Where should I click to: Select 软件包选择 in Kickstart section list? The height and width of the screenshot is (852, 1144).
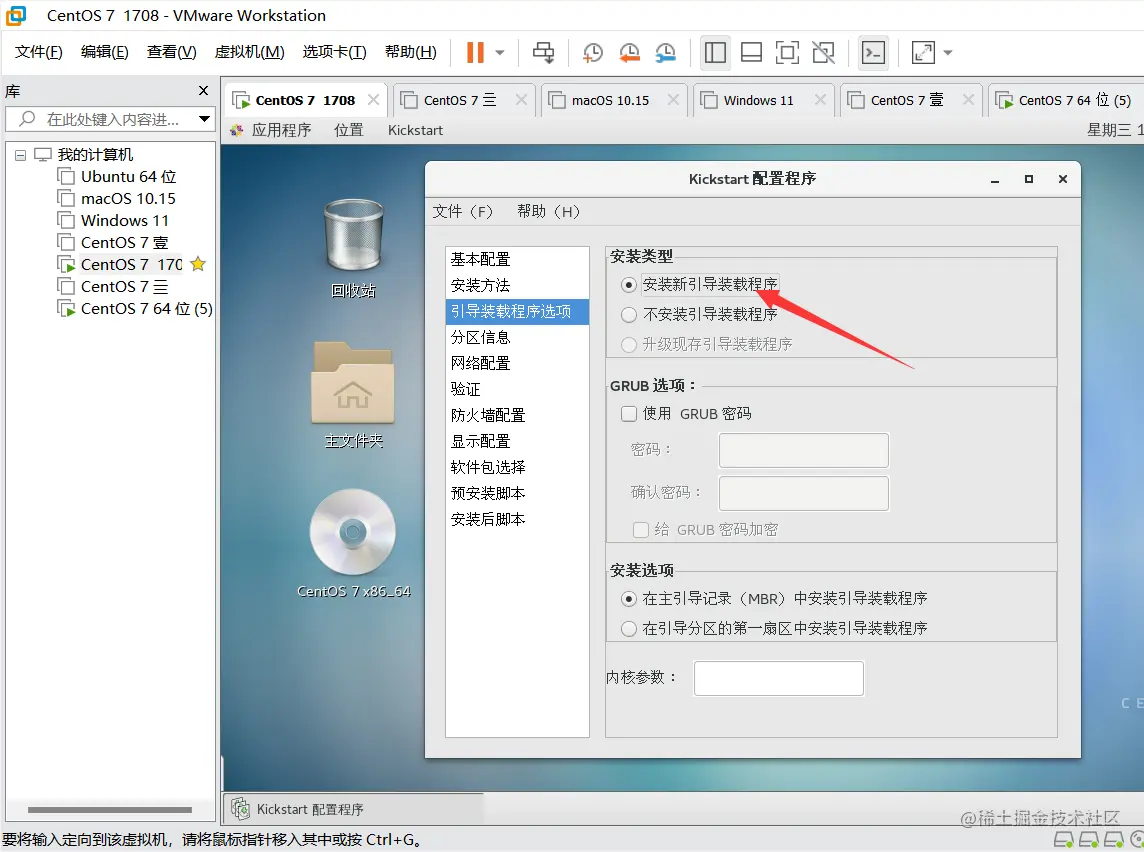[x=517, y=467]
